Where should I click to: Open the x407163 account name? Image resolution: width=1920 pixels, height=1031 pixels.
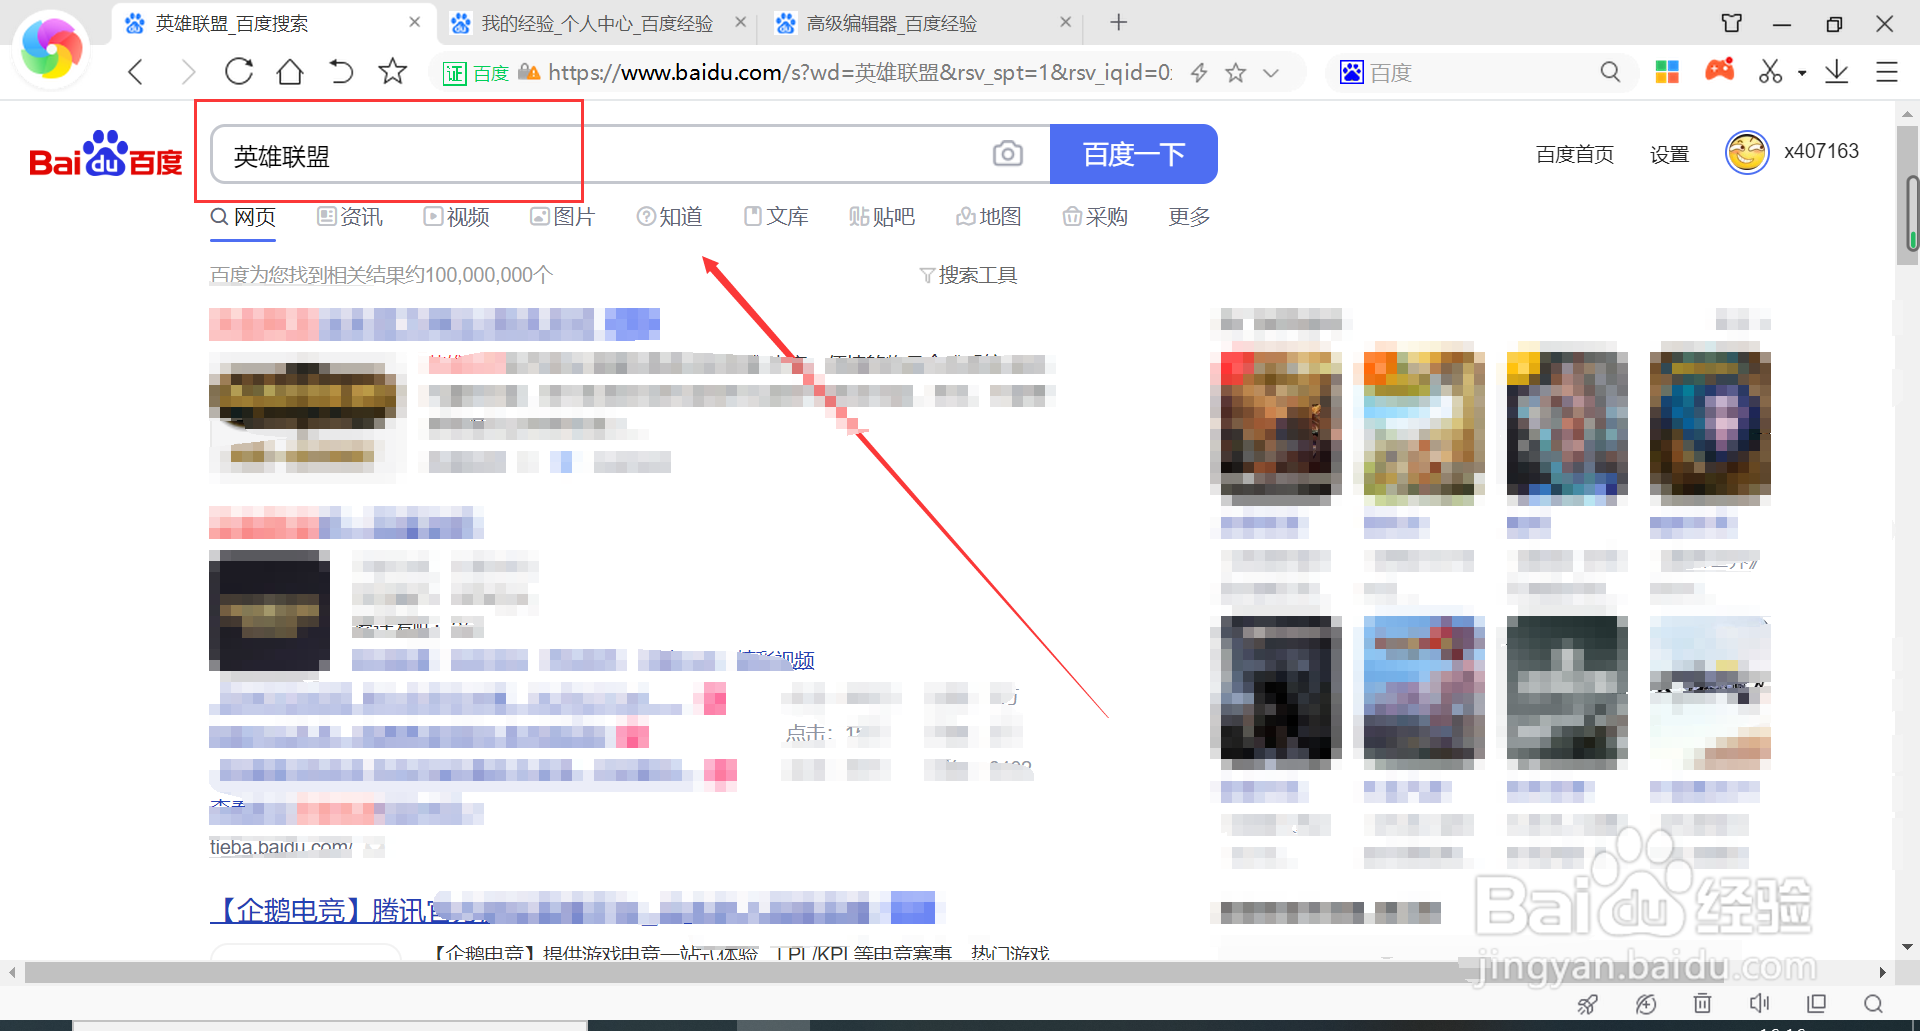click(x=1821, y=151)
